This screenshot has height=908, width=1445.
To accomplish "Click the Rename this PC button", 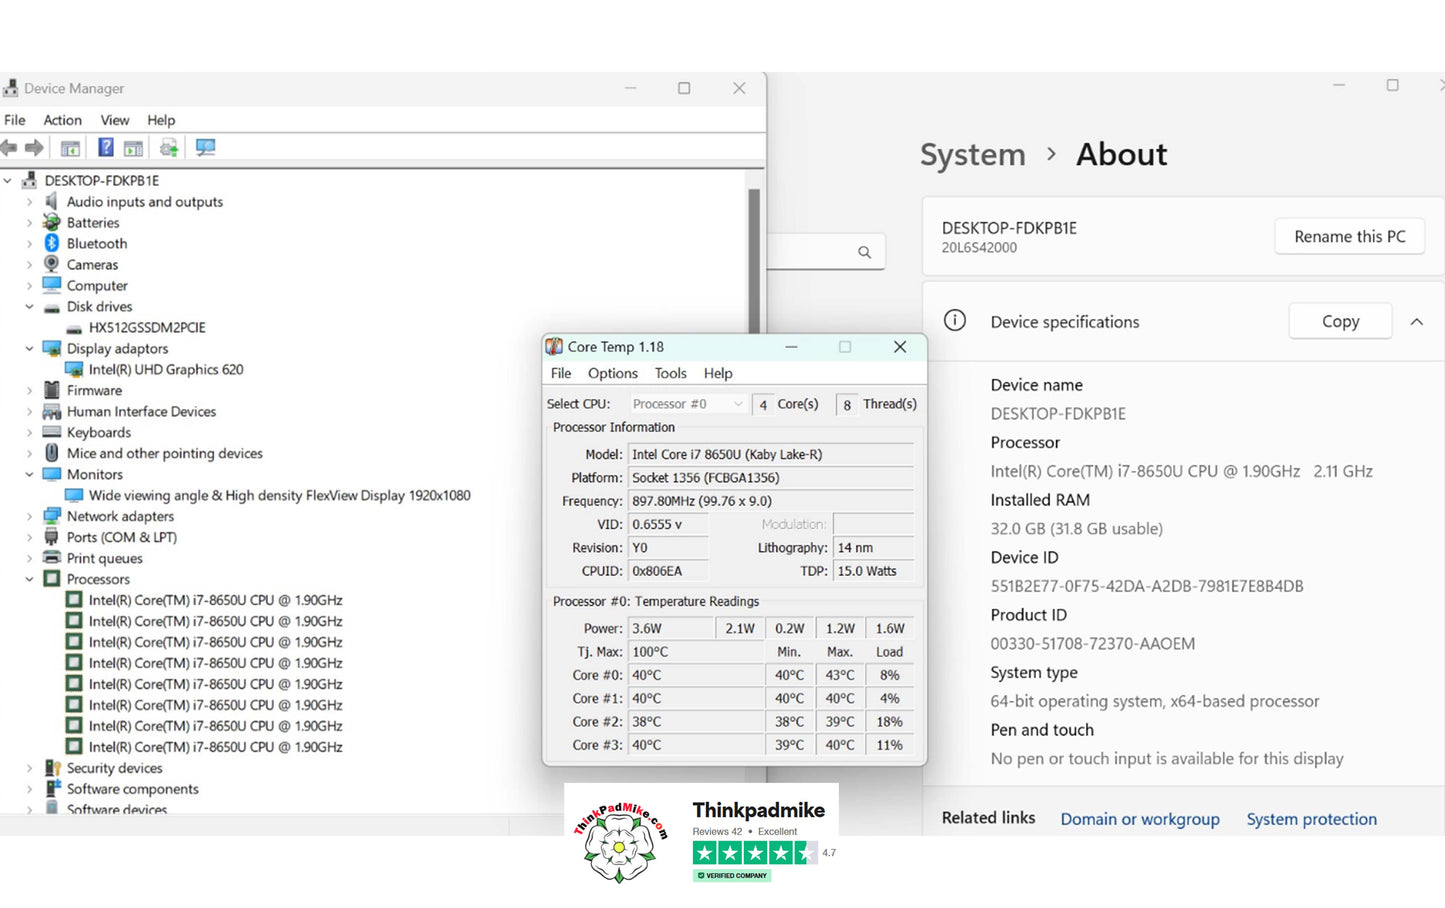I will click(1349, 237).
